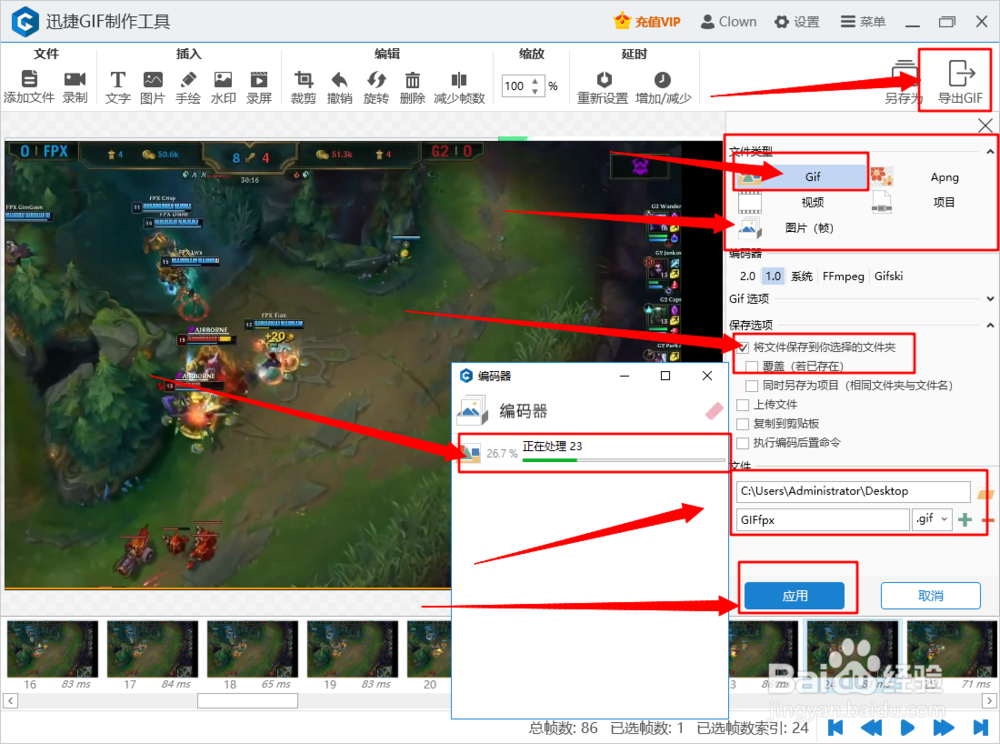Viewport: 1000px width, 744px height.
Task: Click 减少帧数 reduce frame count icon
Action: 459,80
